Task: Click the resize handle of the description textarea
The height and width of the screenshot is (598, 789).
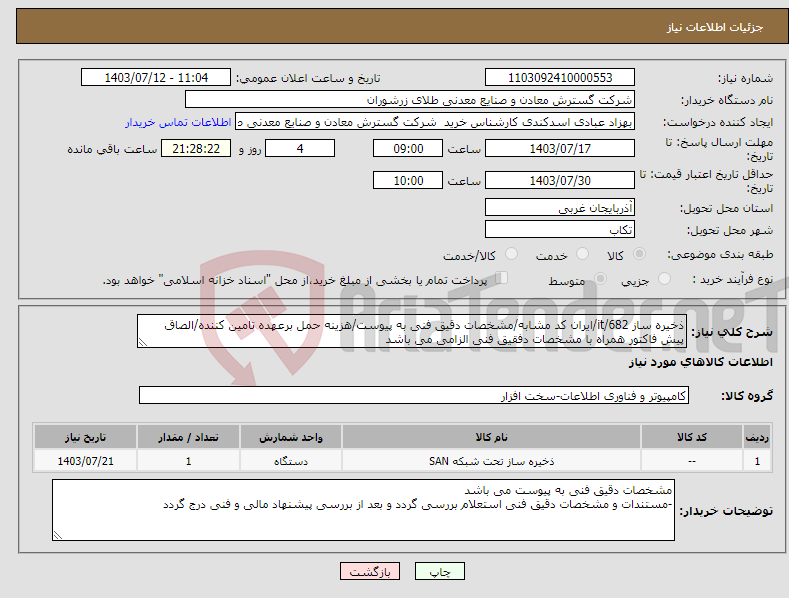Action: pos(143,342)
